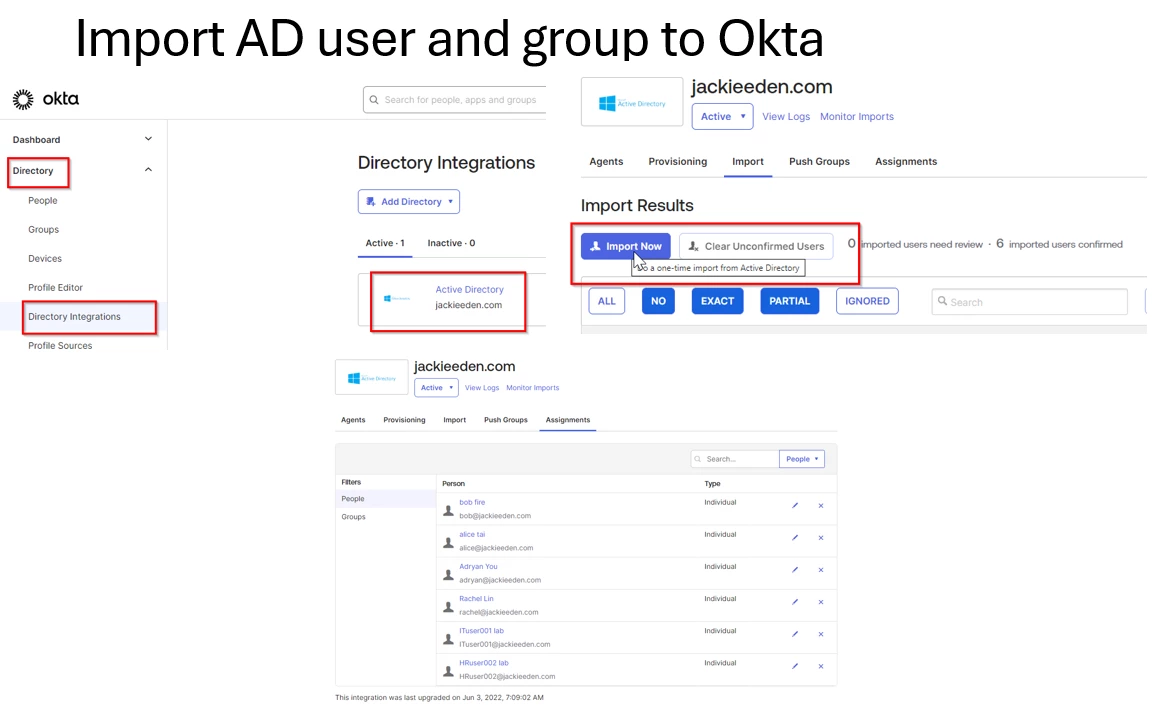Click the Import Results search field
This screenshot has height=708, width=1169.
click(x=1030, y=302)
